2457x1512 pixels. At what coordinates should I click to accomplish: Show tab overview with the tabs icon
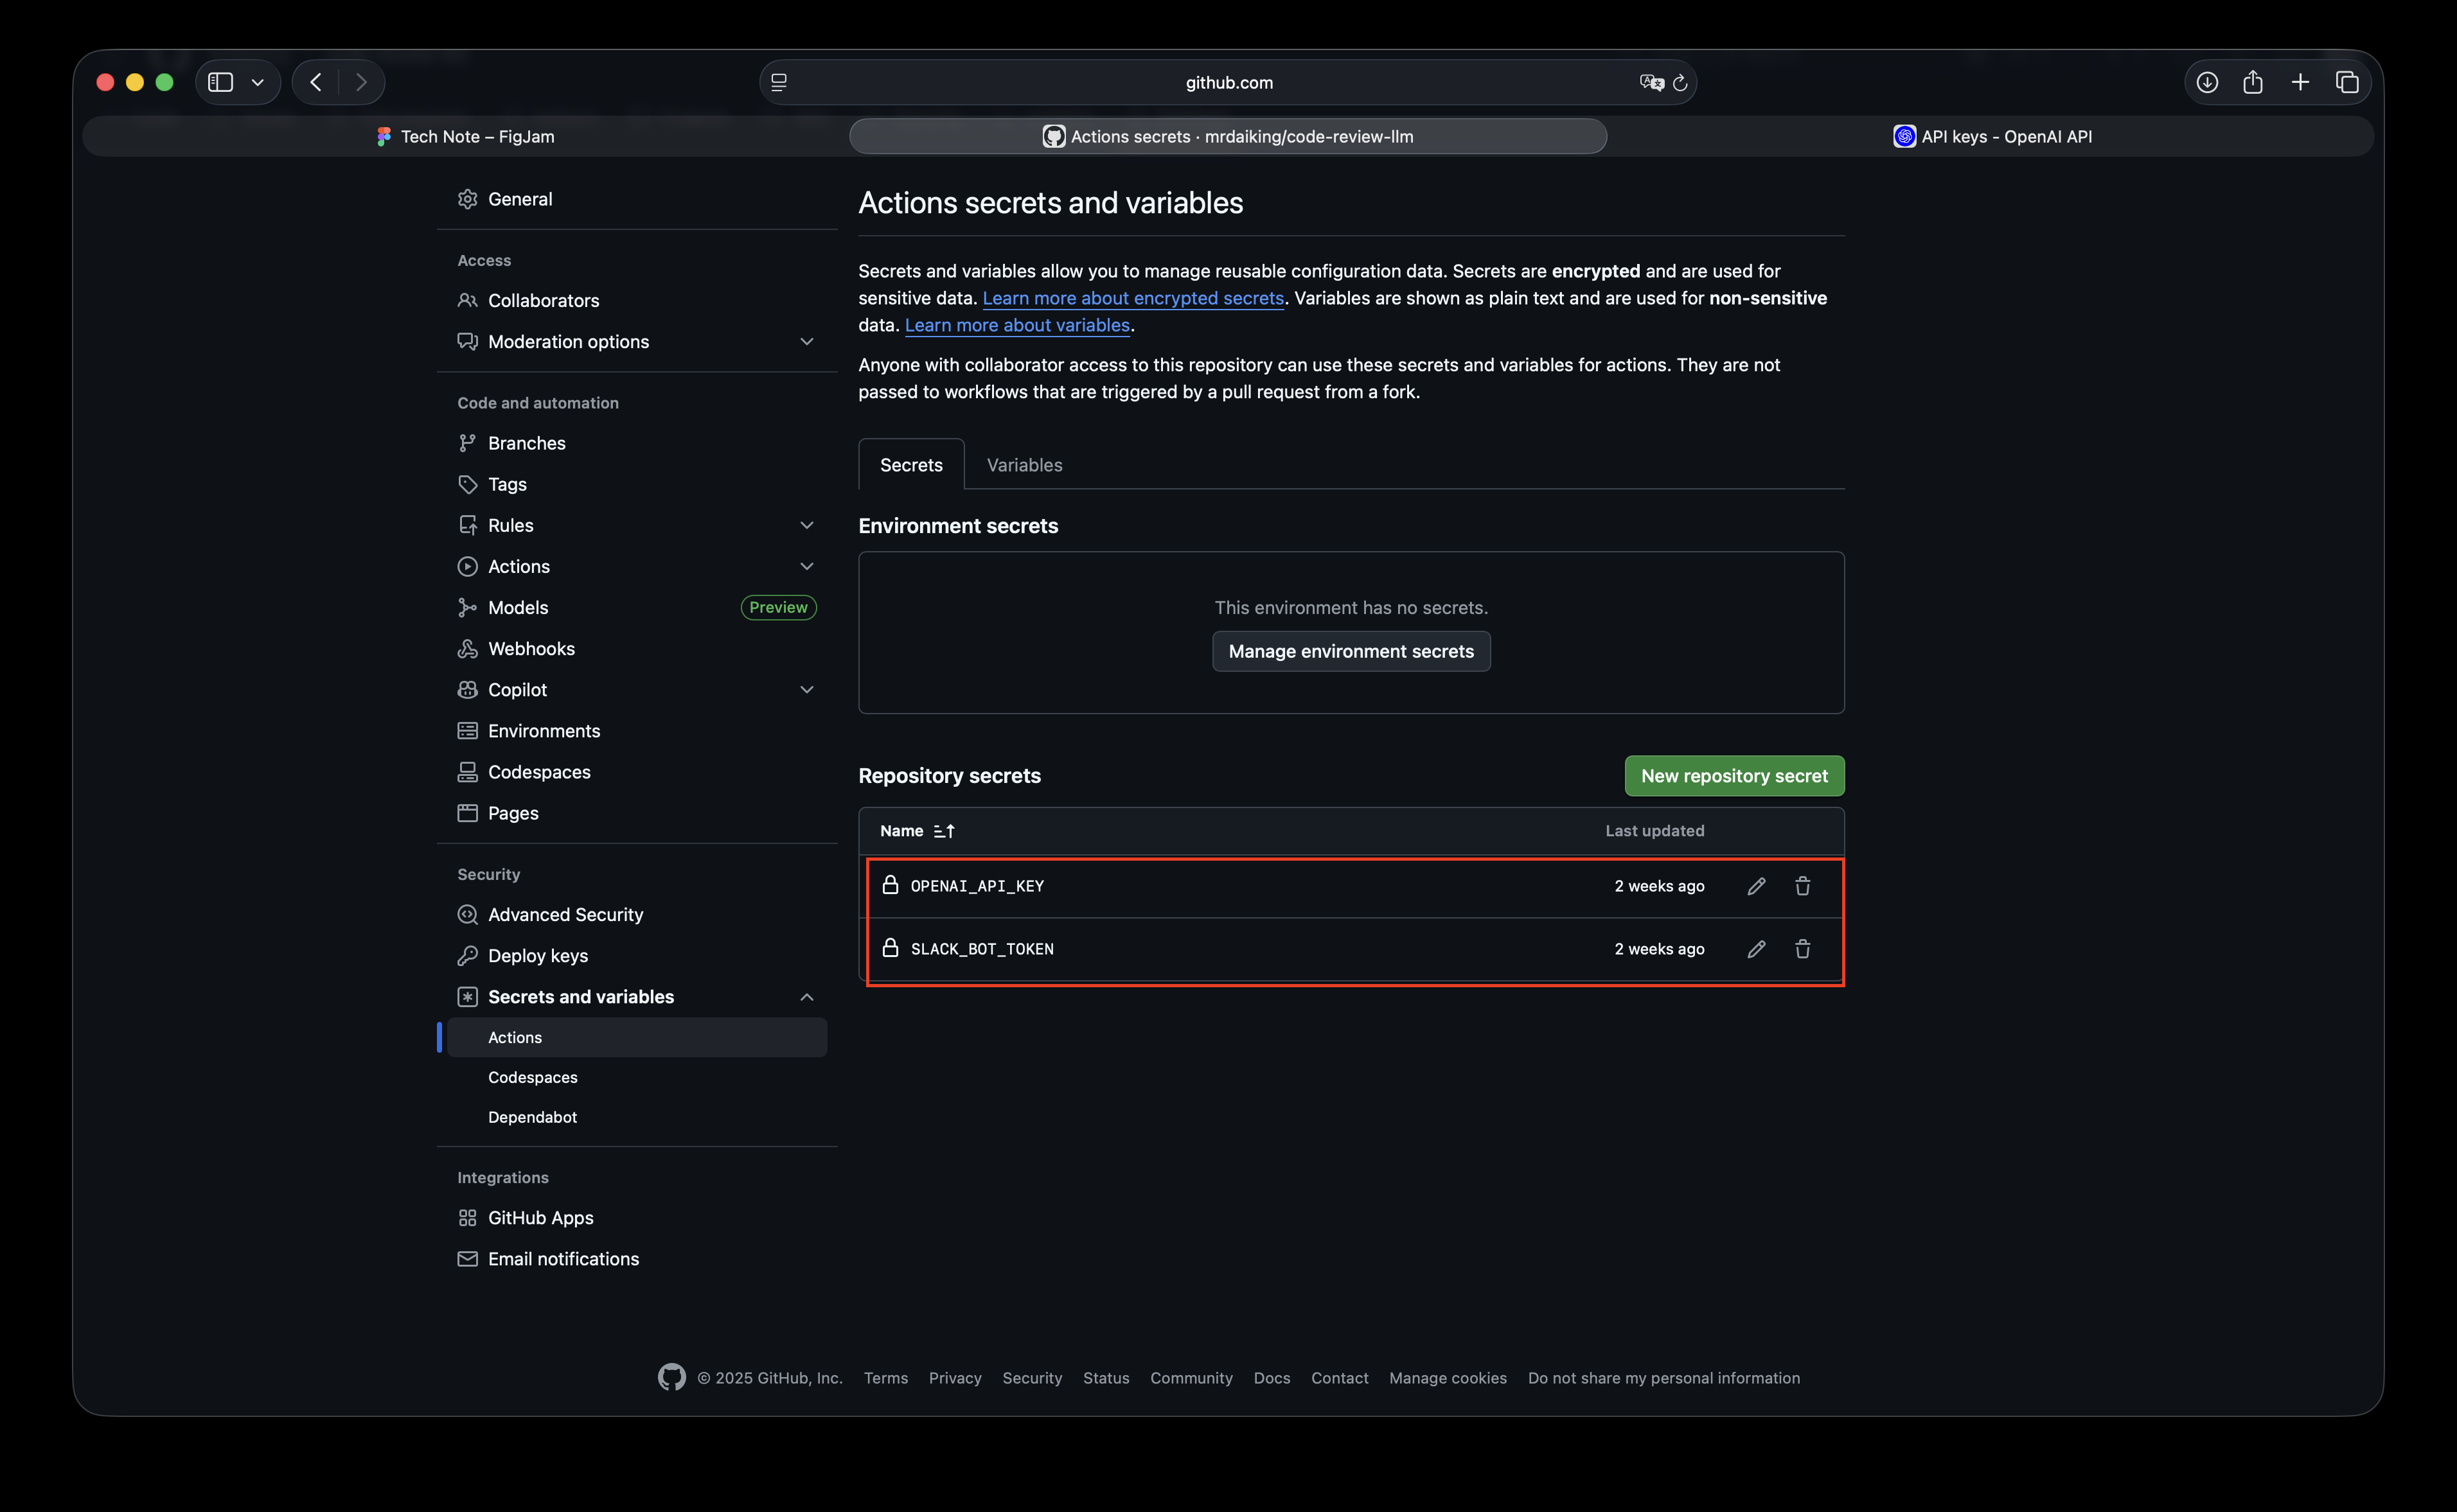2347,82
